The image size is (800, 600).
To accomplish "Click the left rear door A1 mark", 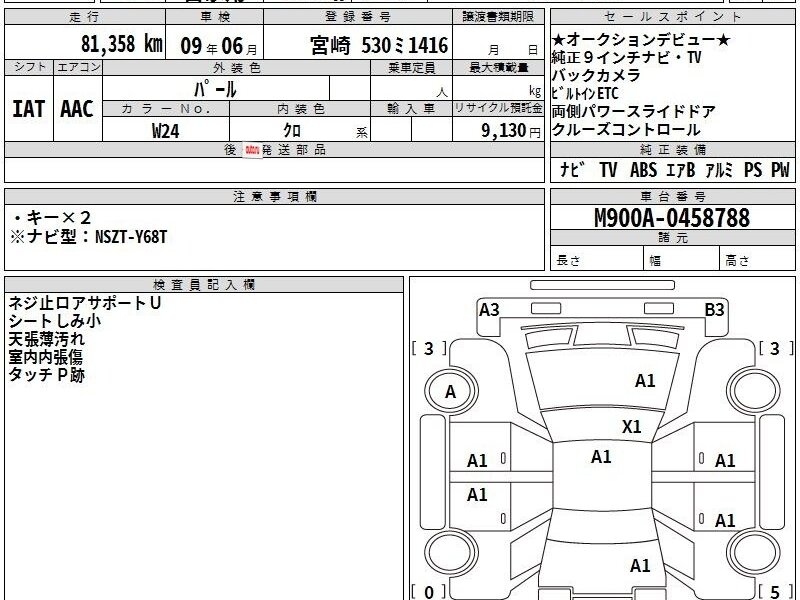I will tap(477, 494).
